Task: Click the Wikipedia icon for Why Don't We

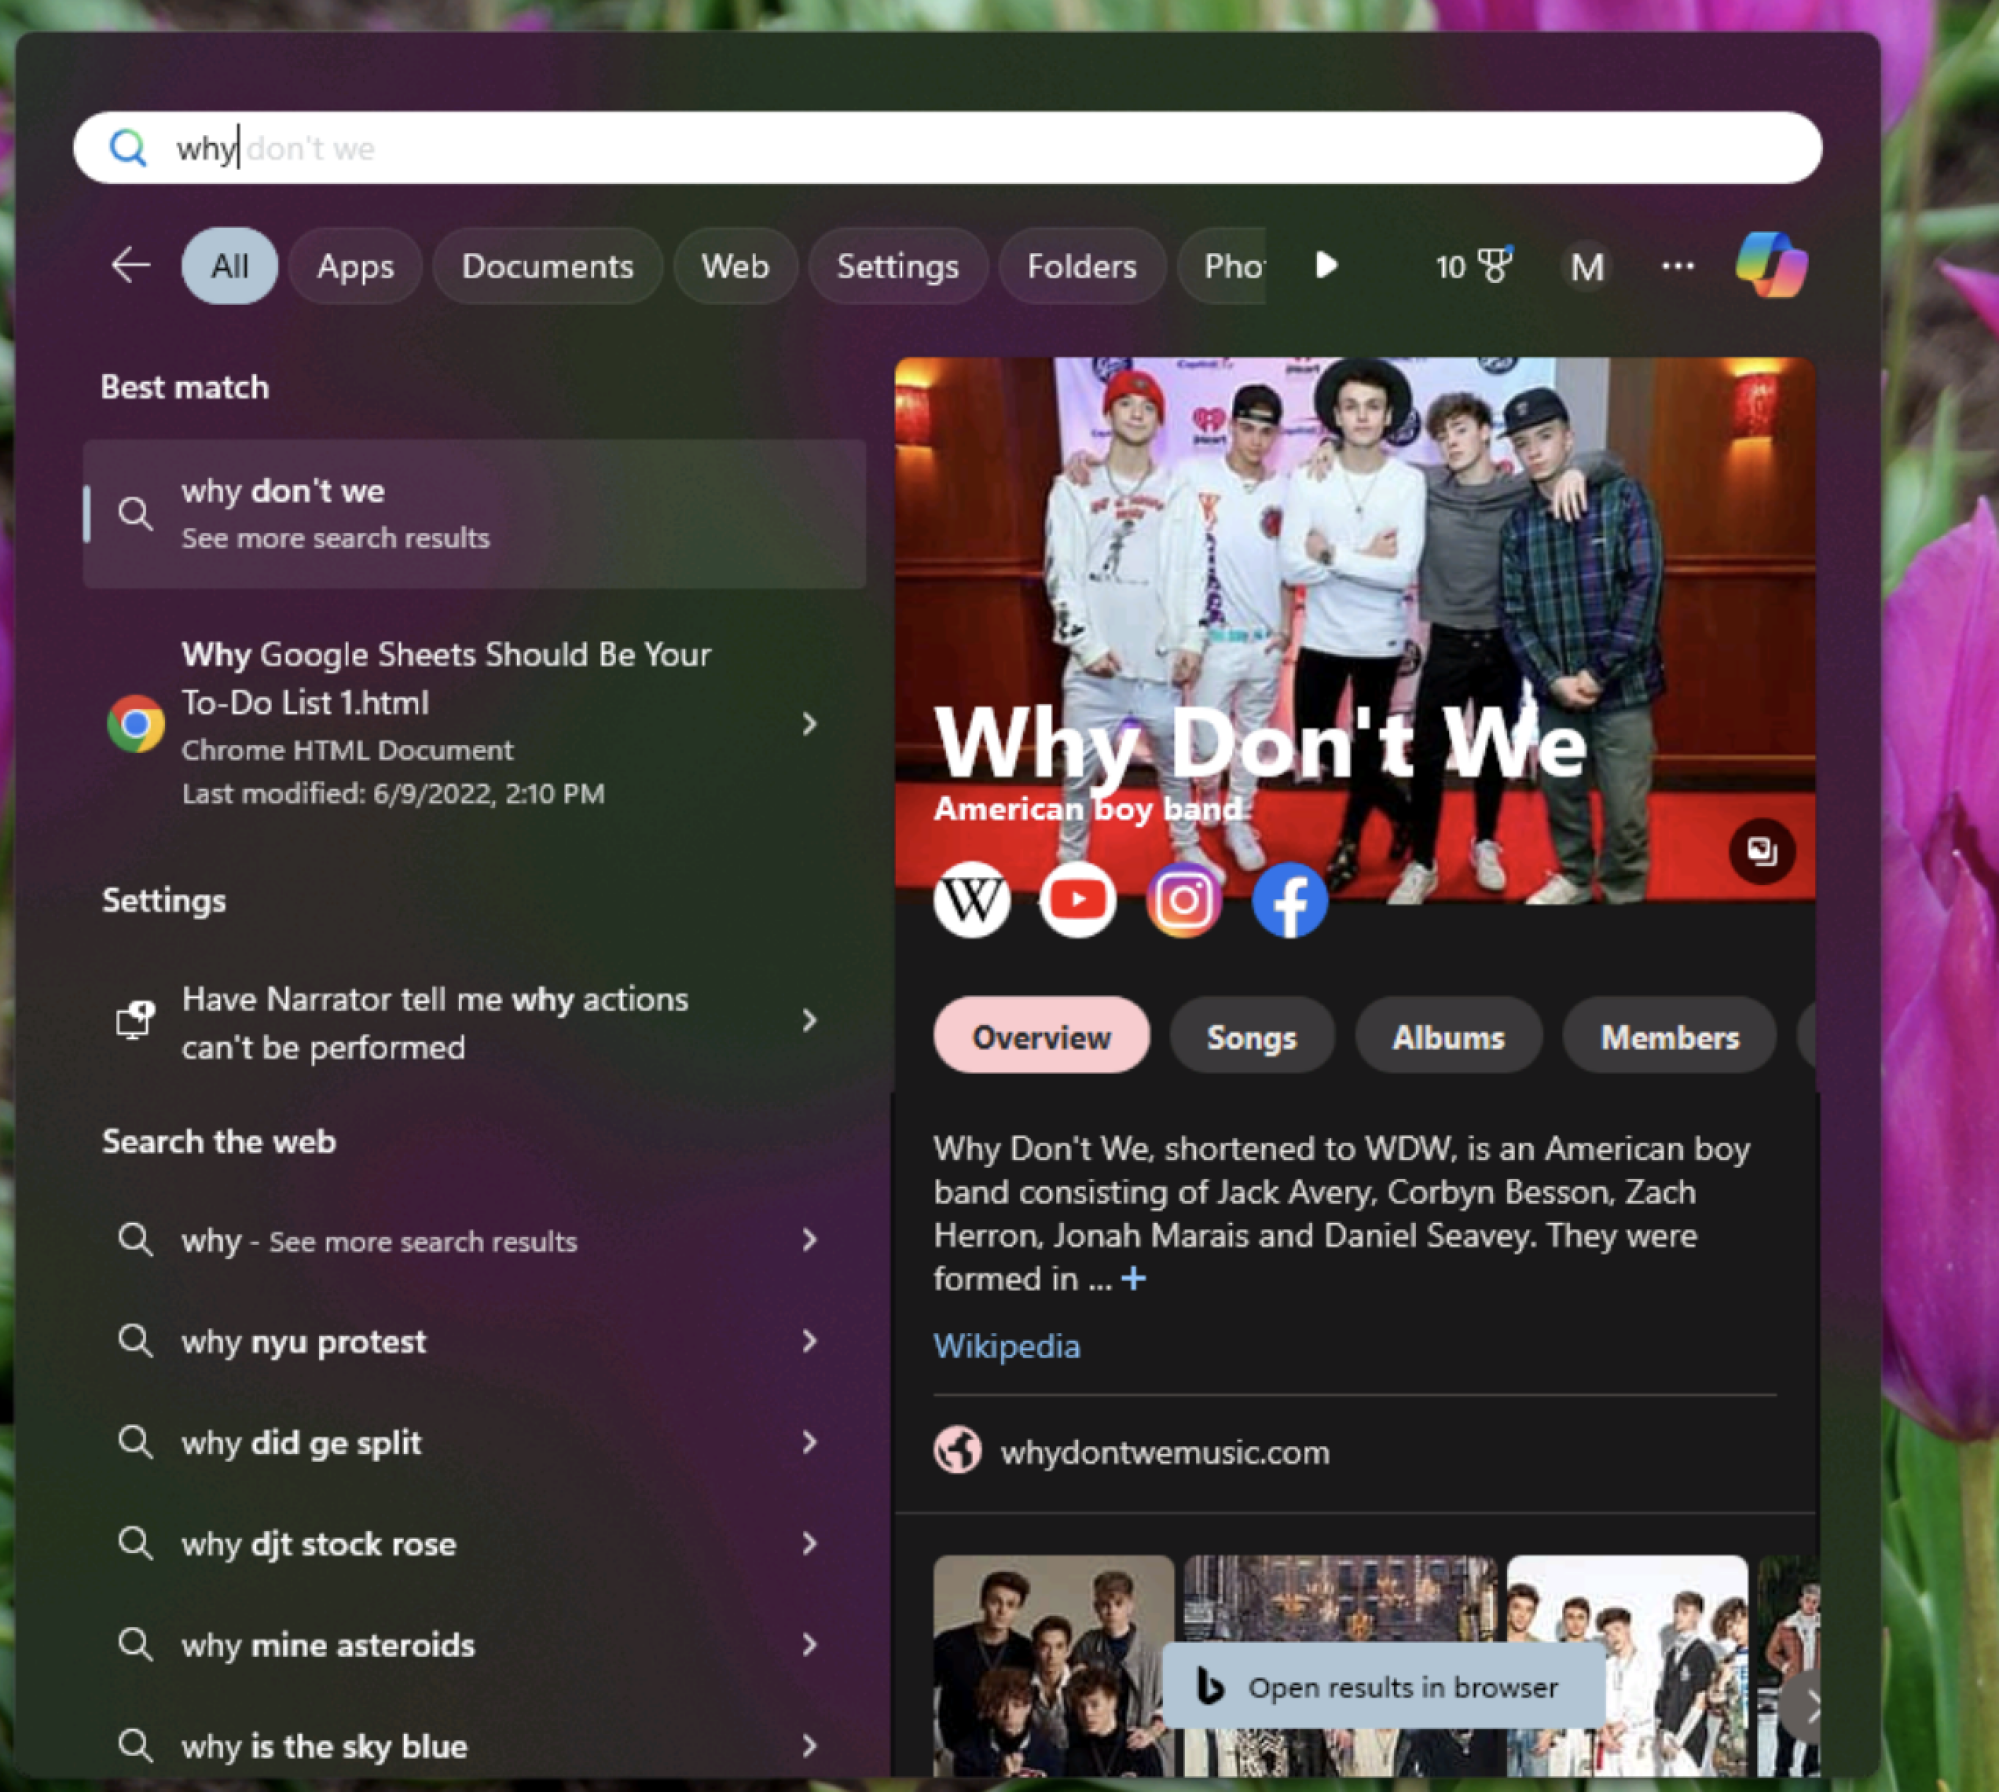Action: (972, 899)
